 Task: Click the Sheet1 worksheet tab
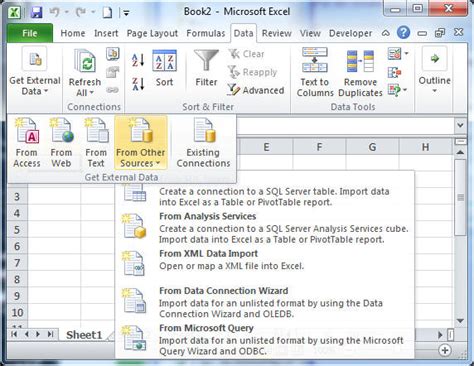[x=84, y=335]
